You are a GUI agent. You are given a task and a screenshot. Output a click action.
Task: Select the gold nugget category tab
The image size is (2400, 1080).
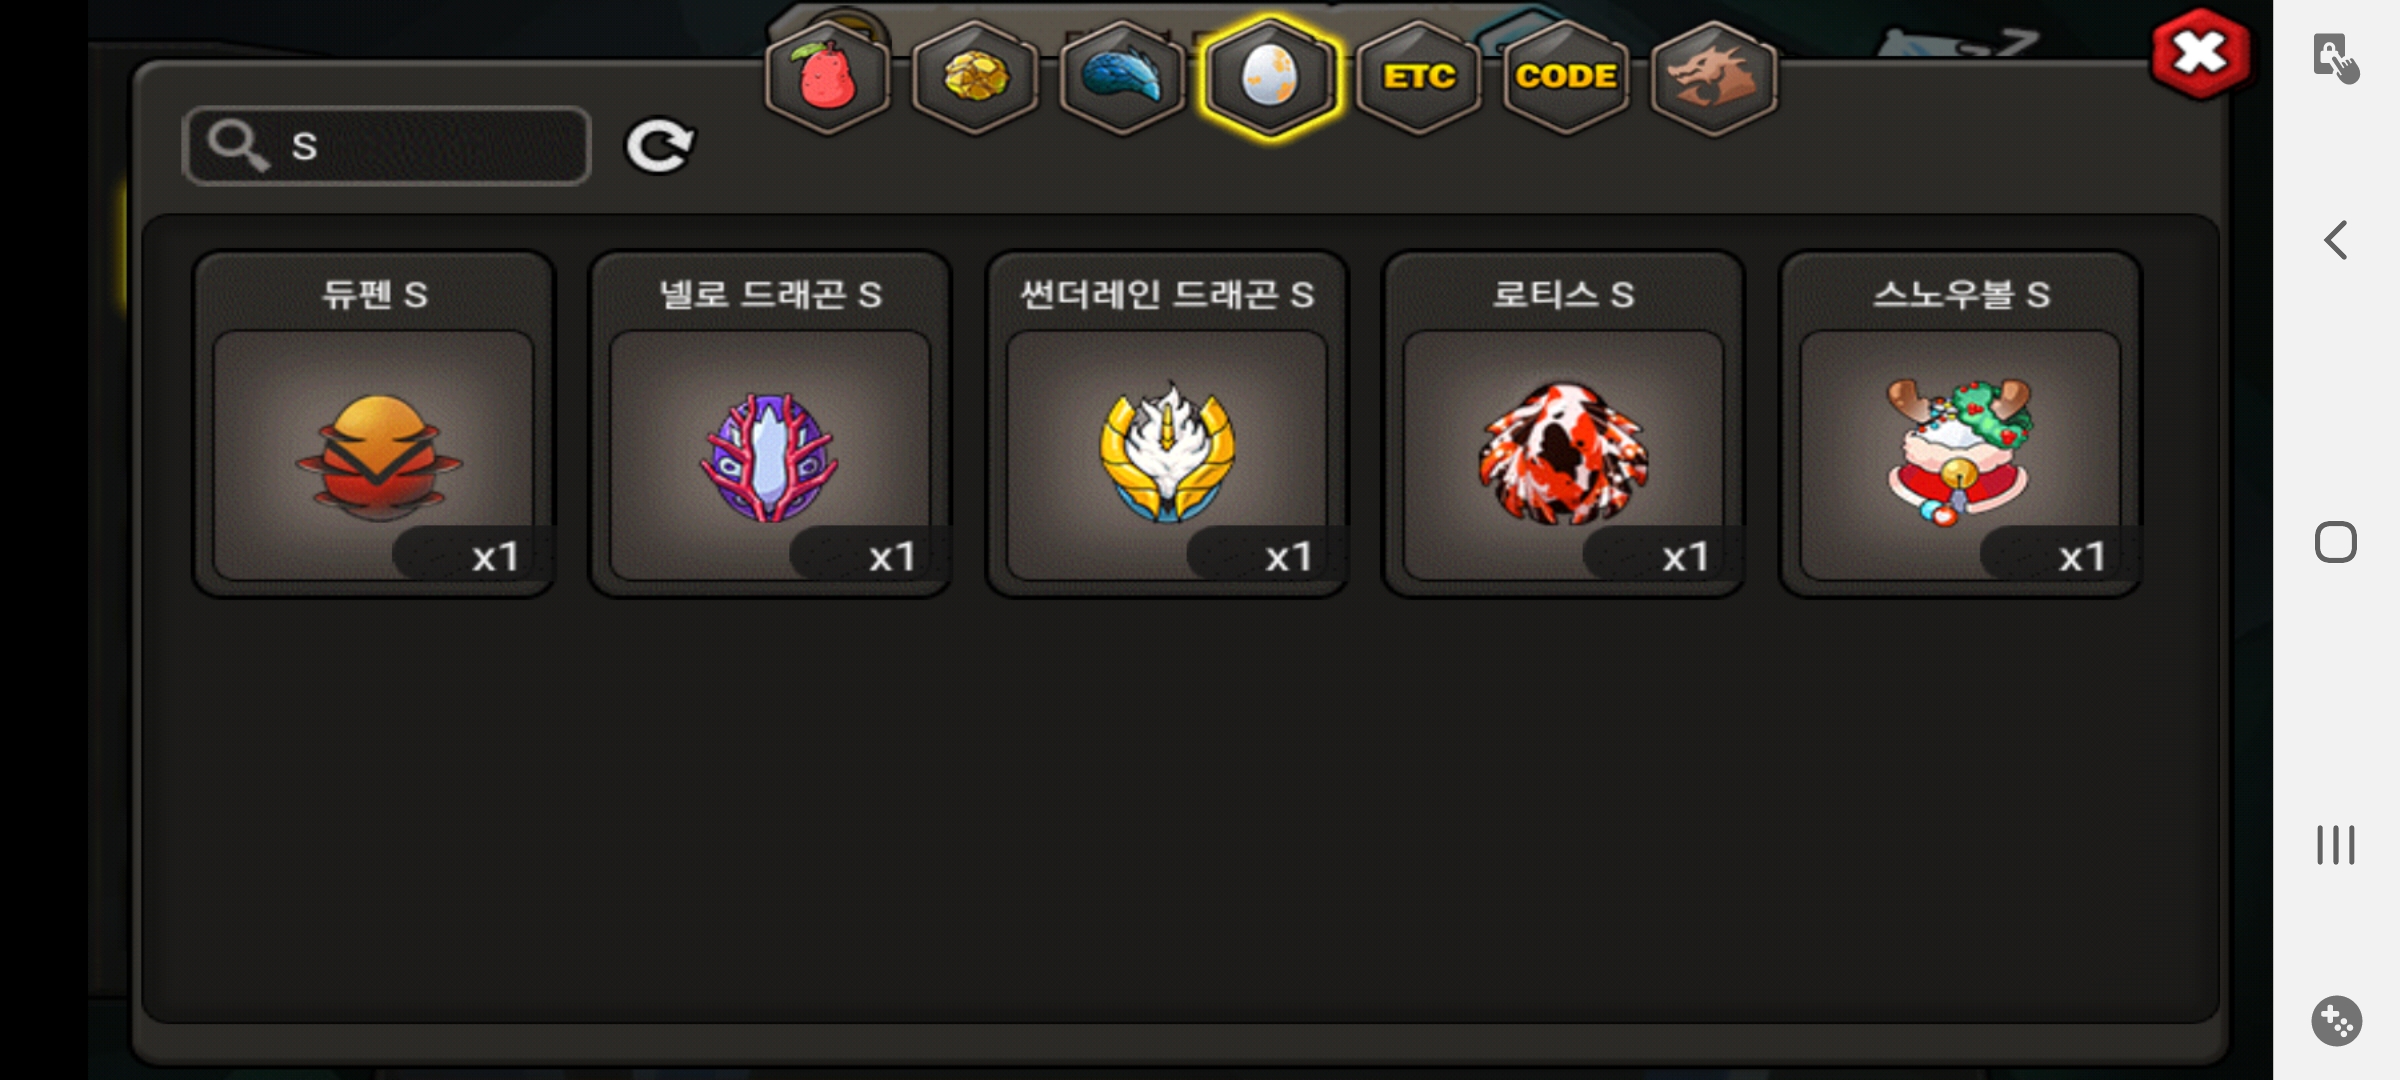pyautogui.click(x=975, y=77)
